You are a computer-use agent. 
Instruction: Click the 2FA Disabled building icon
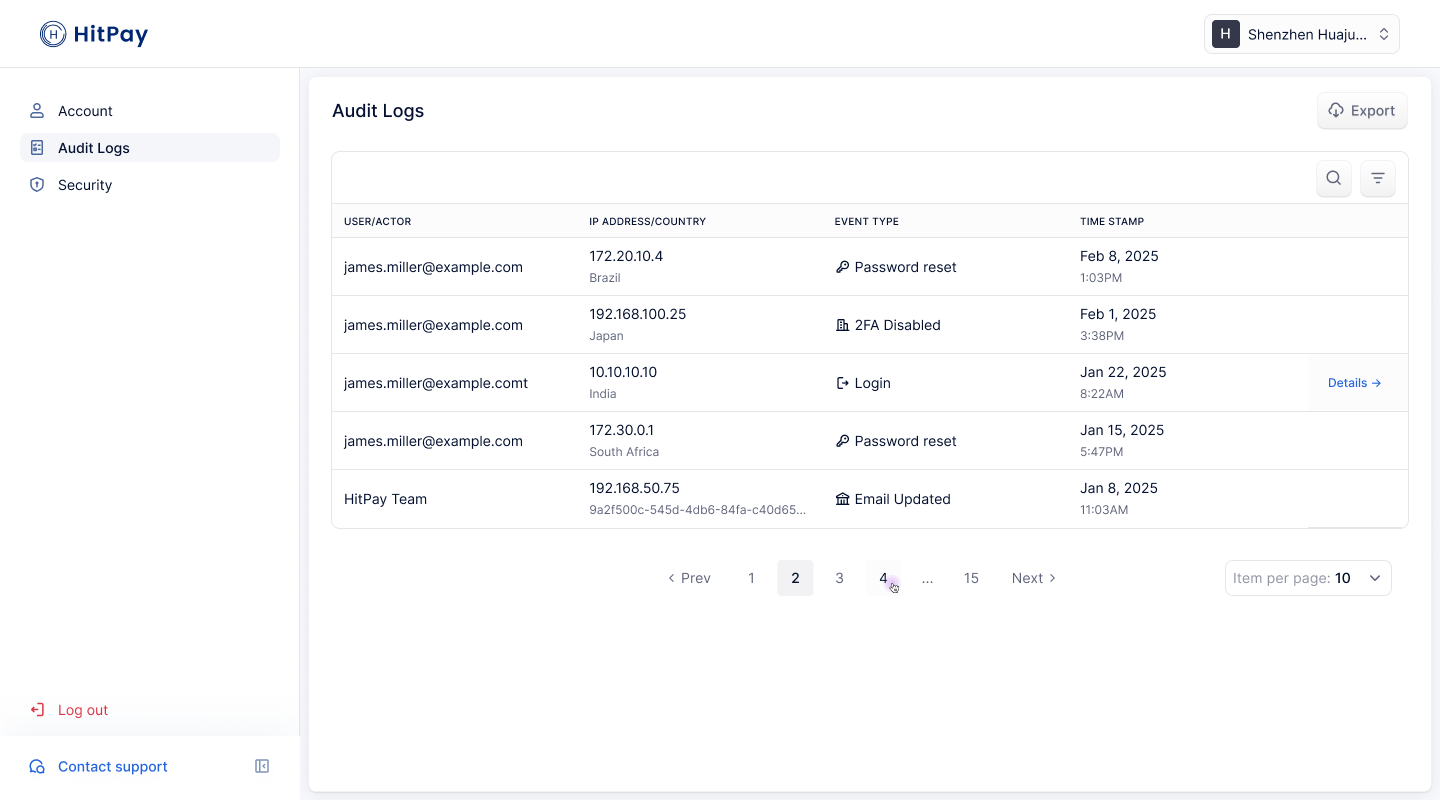point(842,325)
